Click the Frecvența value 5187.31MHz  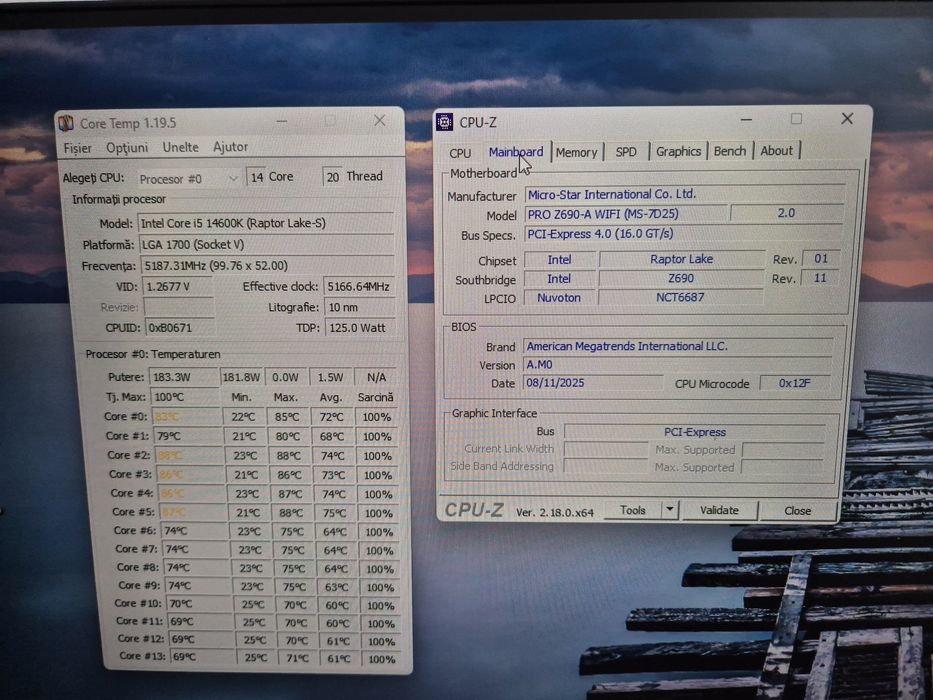(x=268, y=265)
